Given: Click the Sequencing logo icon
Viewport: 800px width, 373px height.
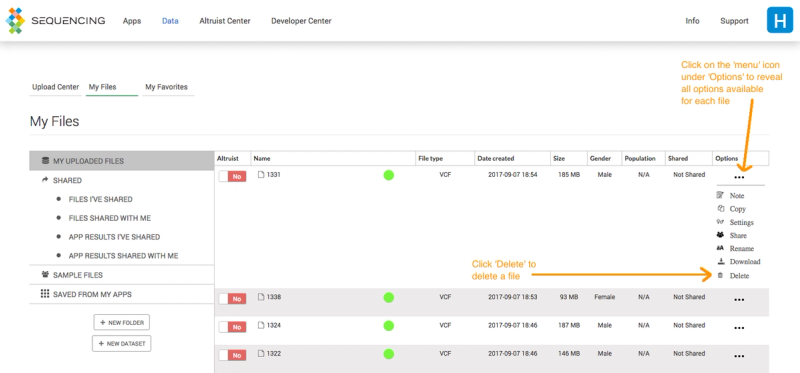Looking at the screenshot, I should pyautogui.click(x=15, y=21).
